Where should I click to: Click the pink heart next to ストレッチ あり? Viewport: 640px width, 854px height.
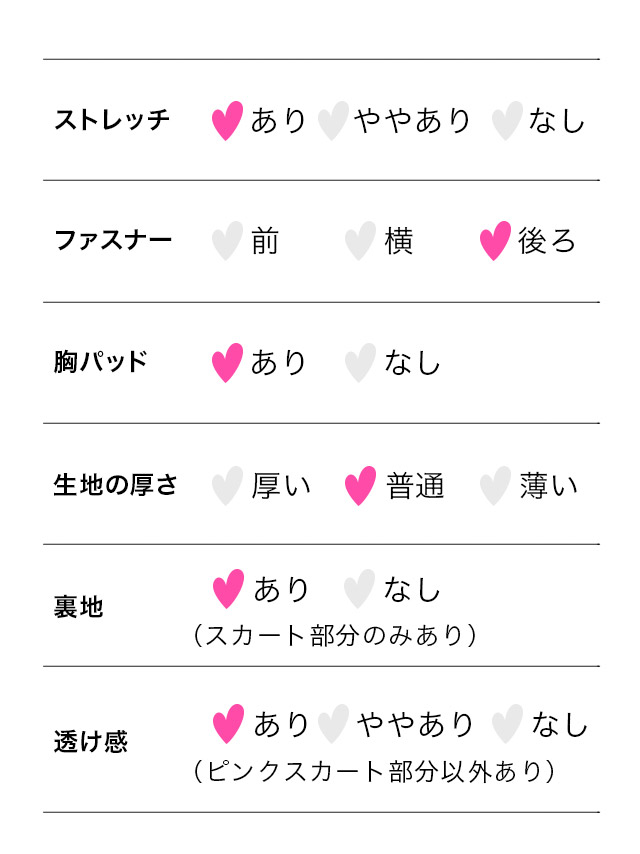227,120
